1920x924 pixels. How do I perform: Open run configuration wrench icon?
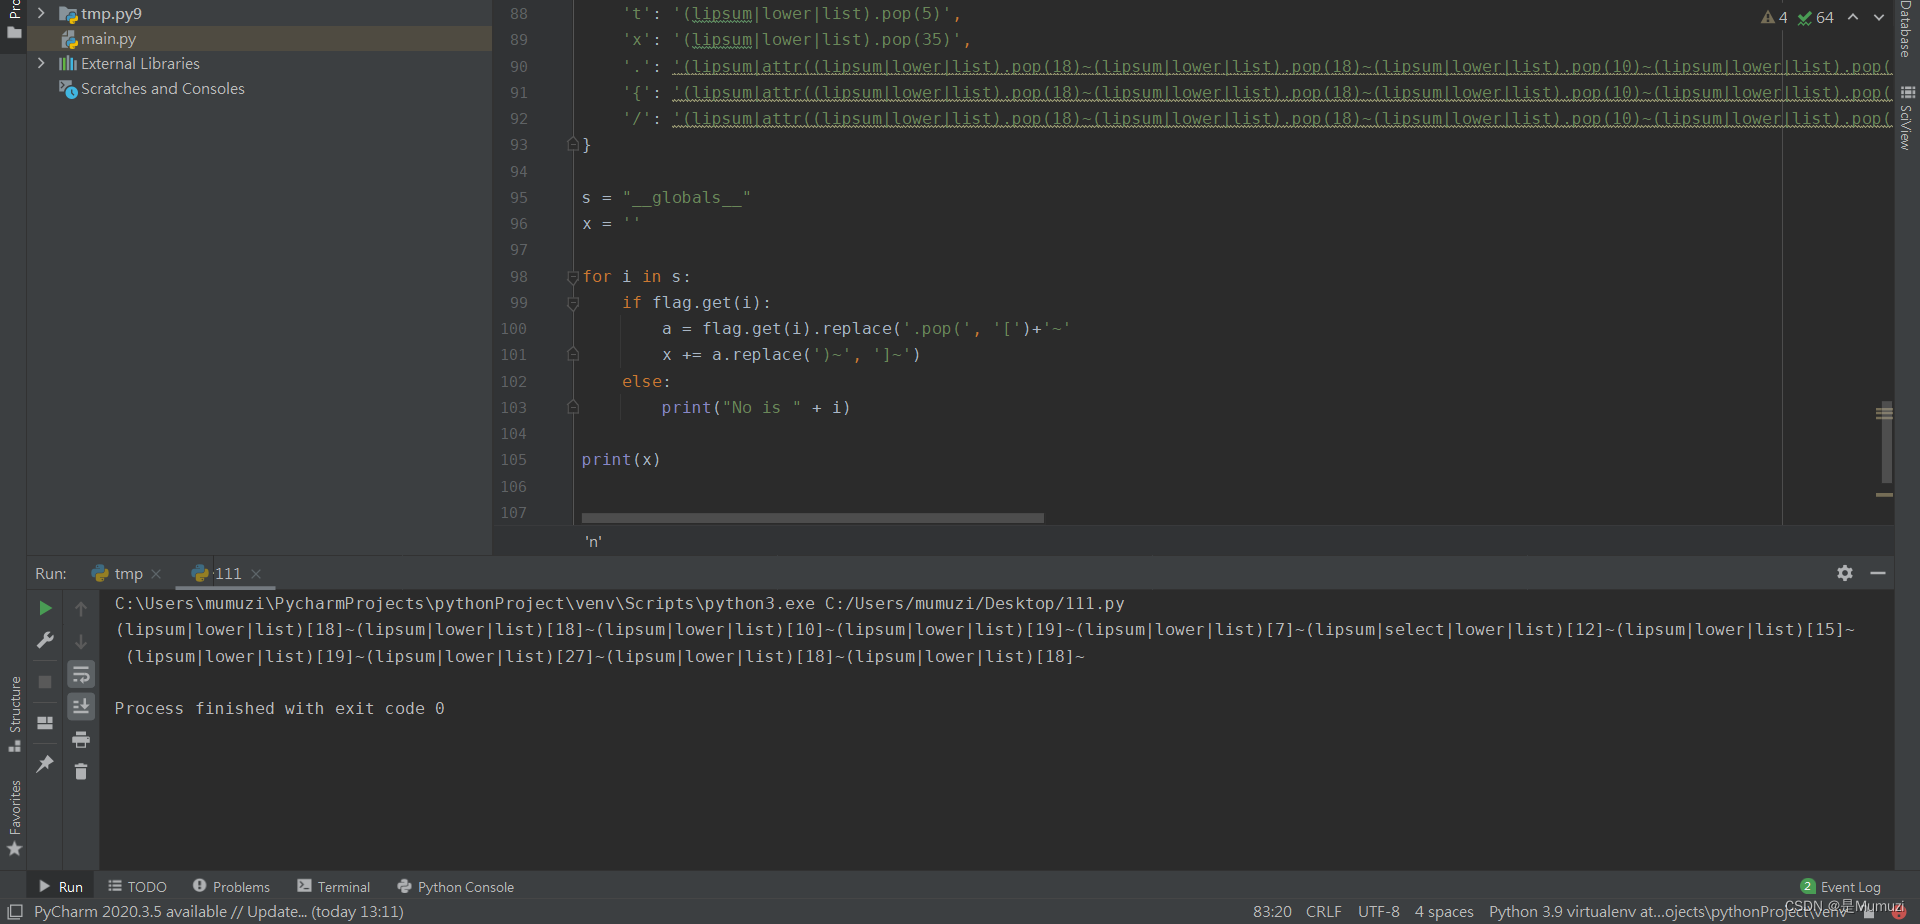(x=45, y=640)
